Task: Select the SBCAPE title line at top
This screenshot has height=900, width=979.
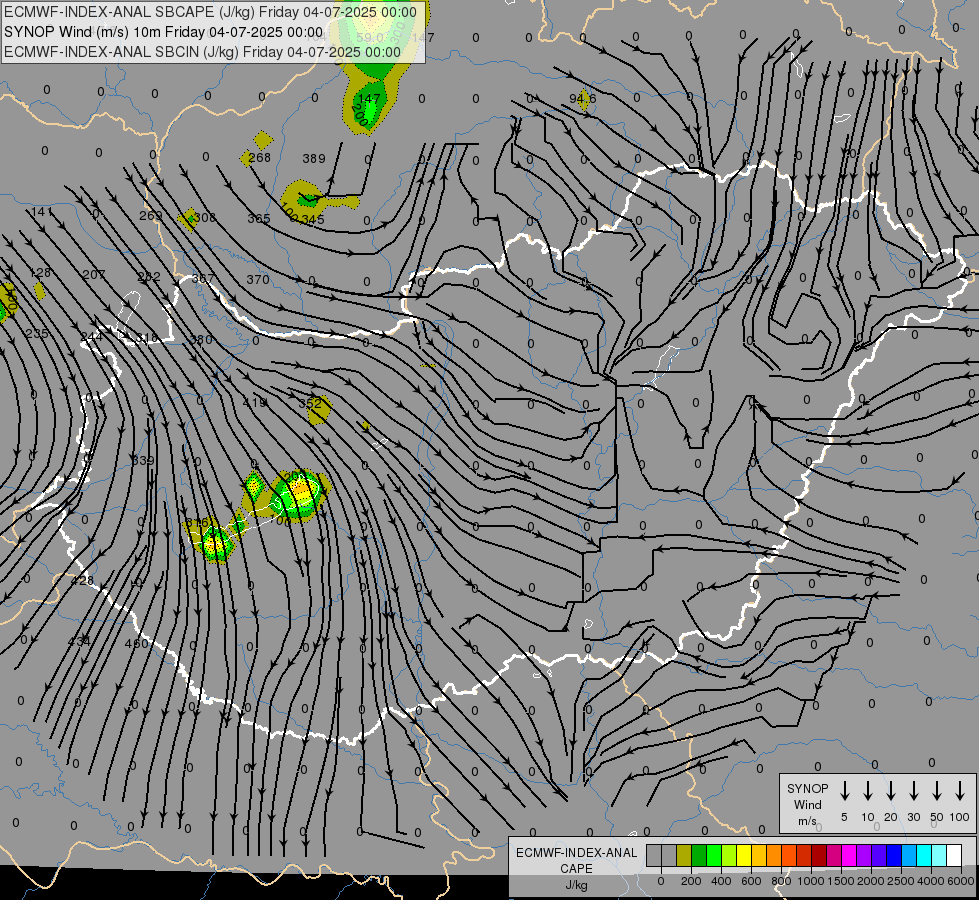Action: [210, 12]
